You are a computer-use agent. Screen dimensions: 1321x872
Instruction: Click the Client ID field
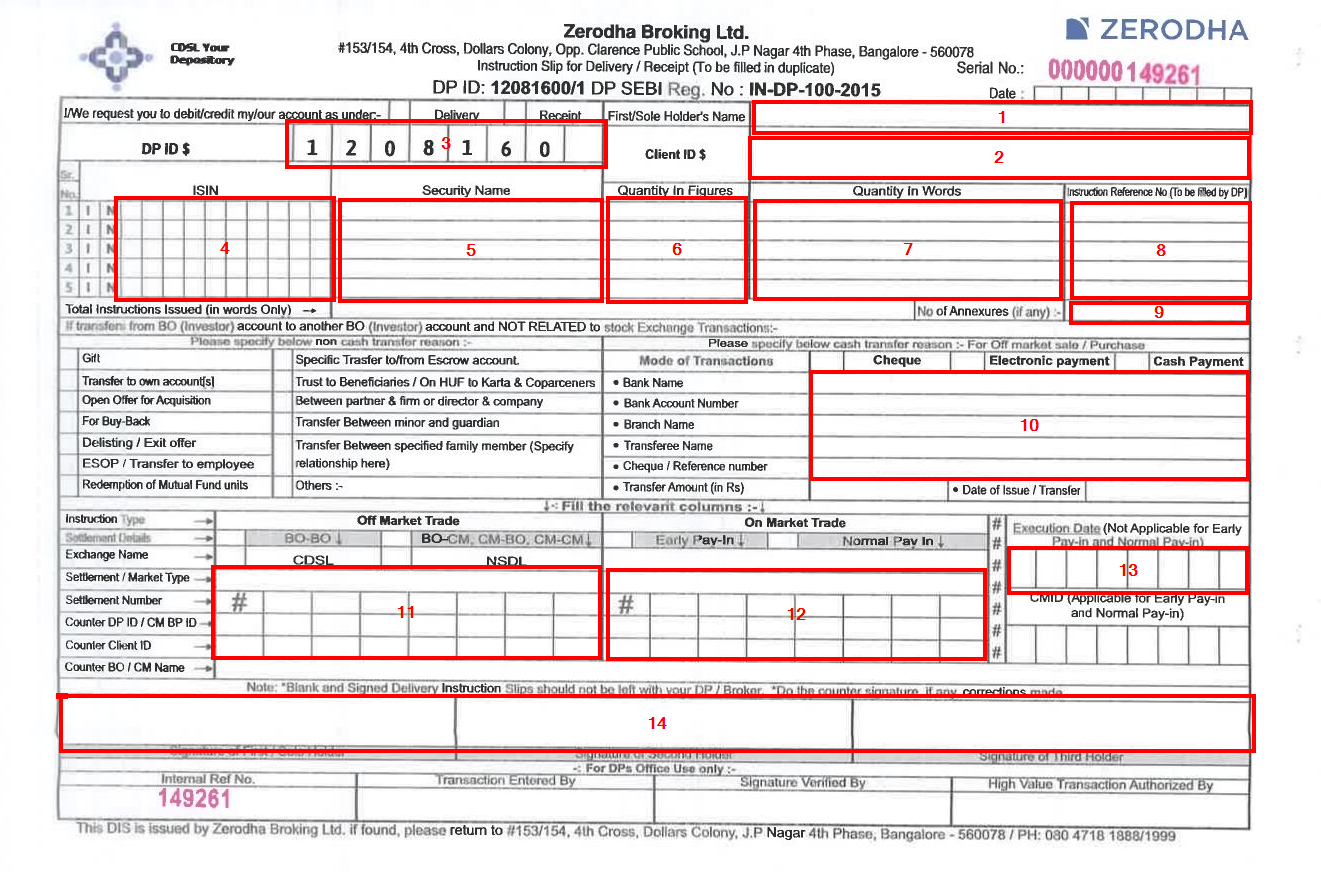pyautogui.click(x=1001, y=157)
